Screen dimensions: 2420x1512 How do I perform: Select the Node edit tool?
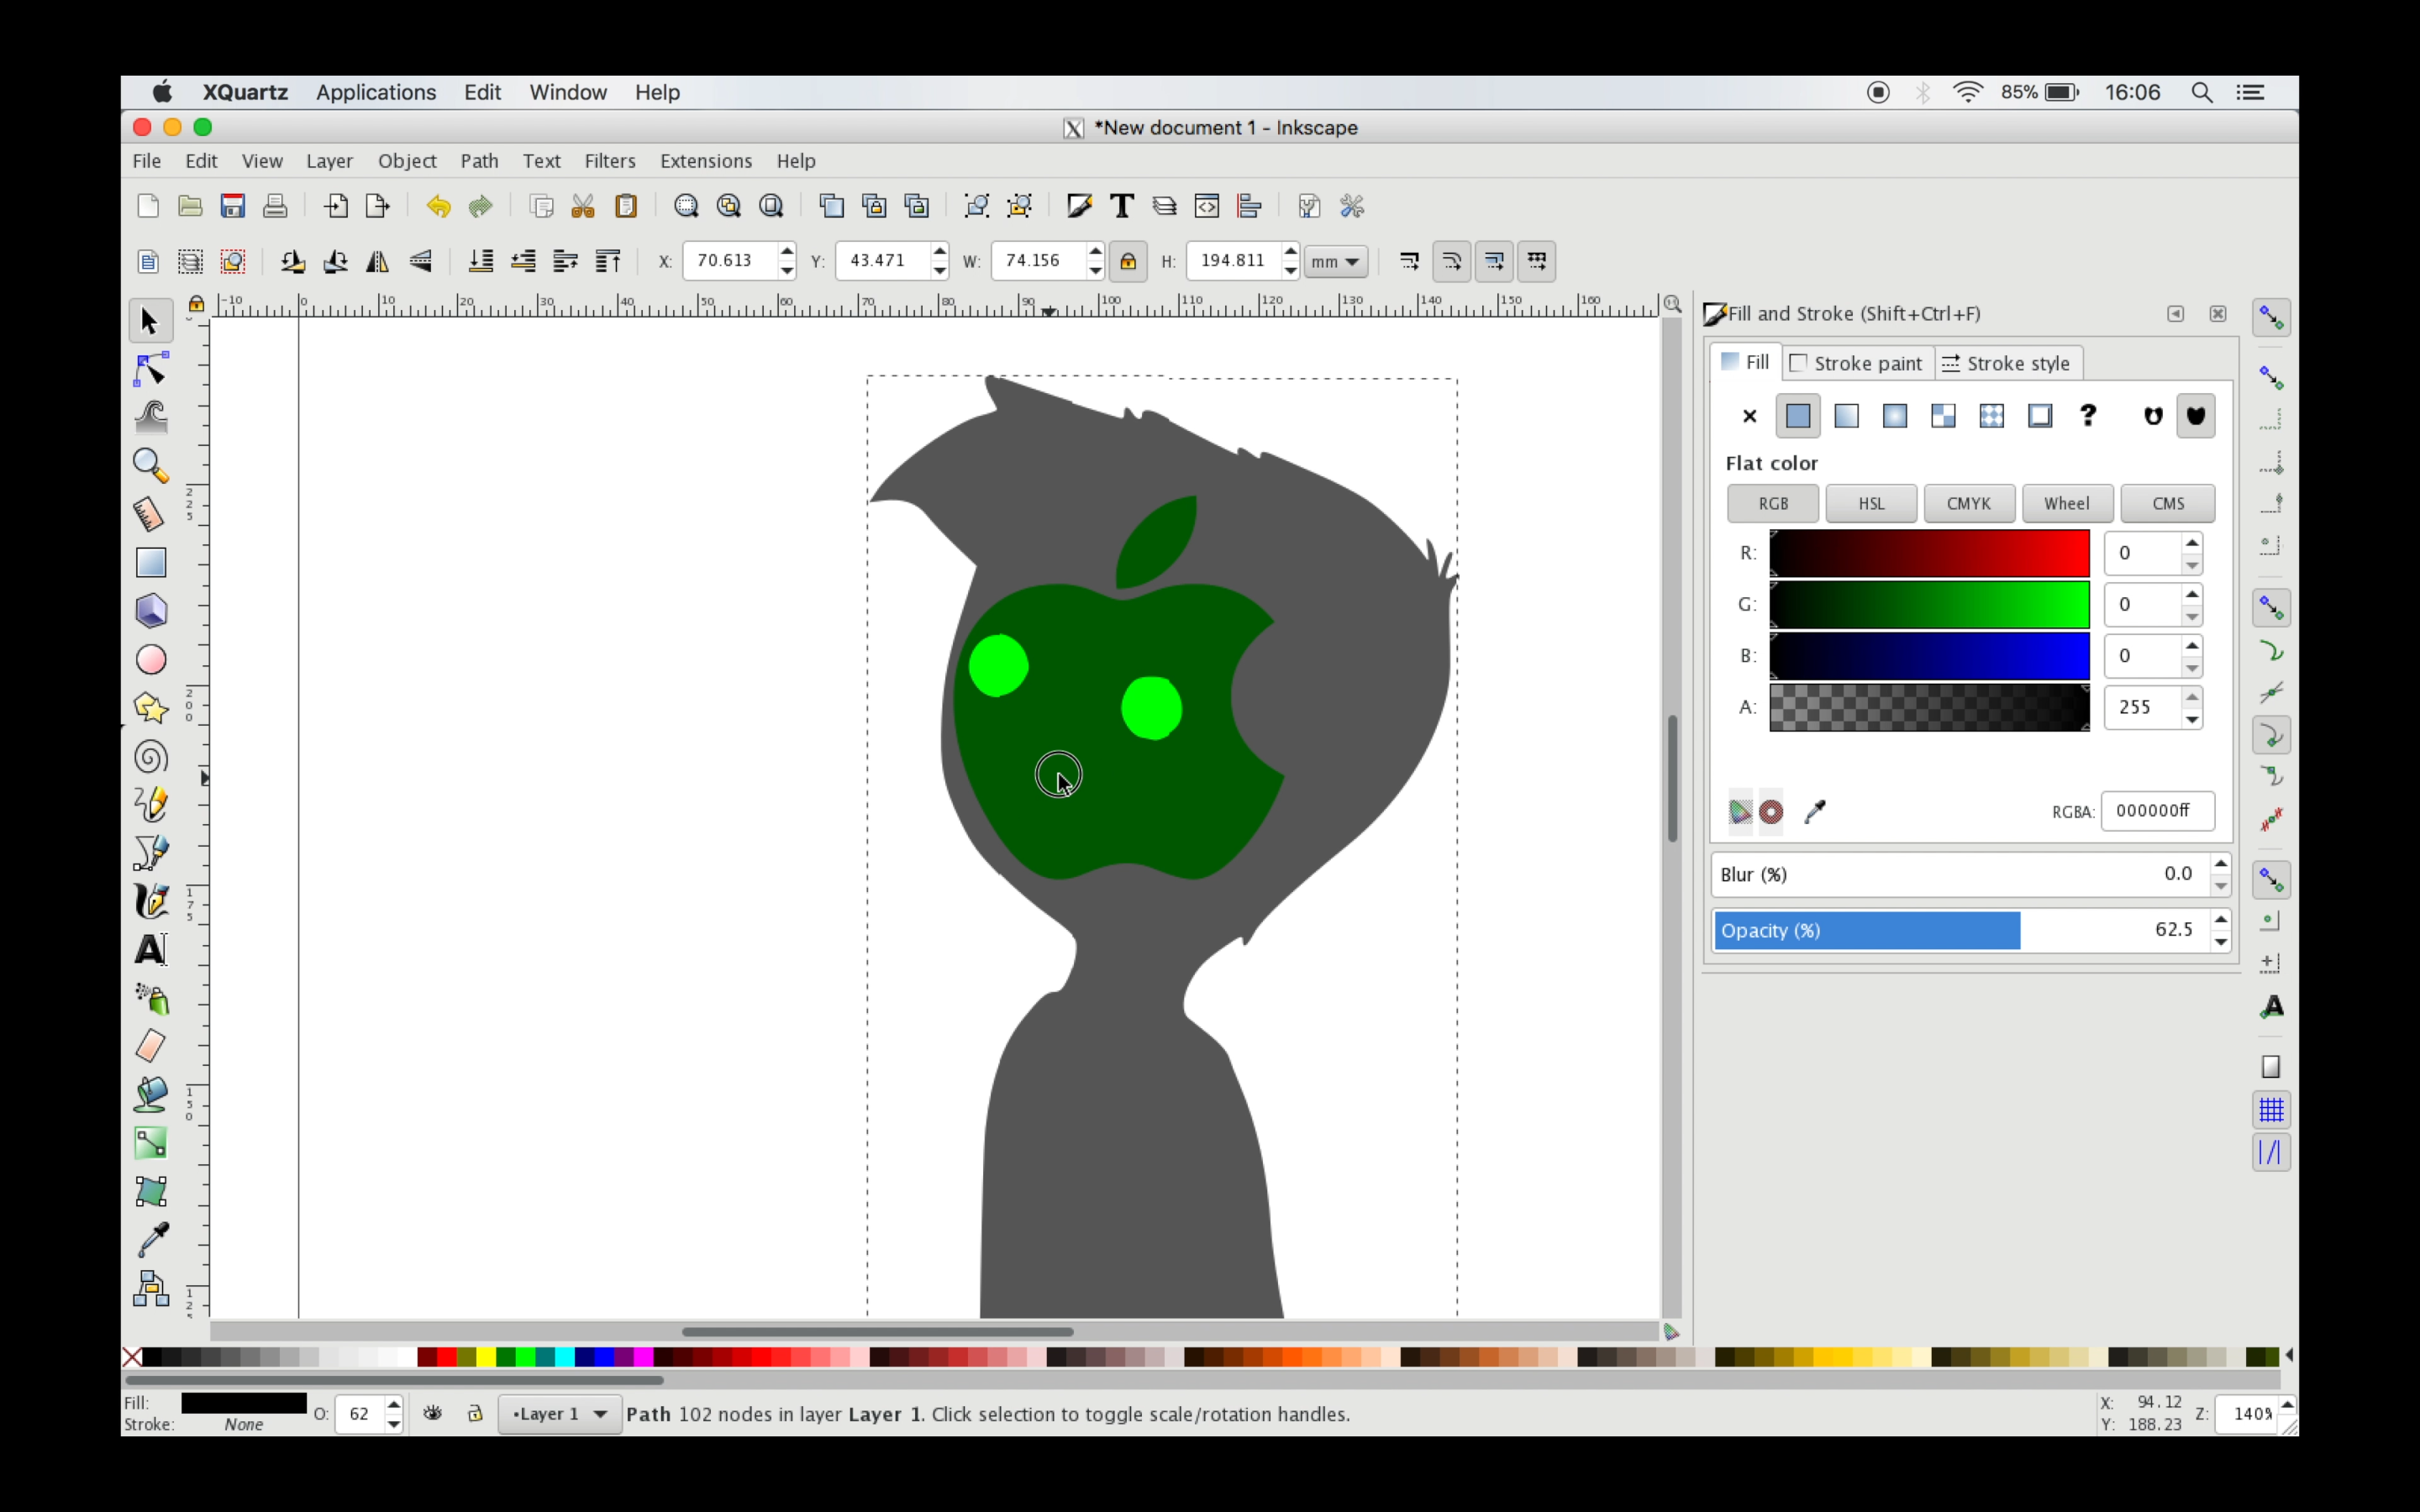pos(151,370)
